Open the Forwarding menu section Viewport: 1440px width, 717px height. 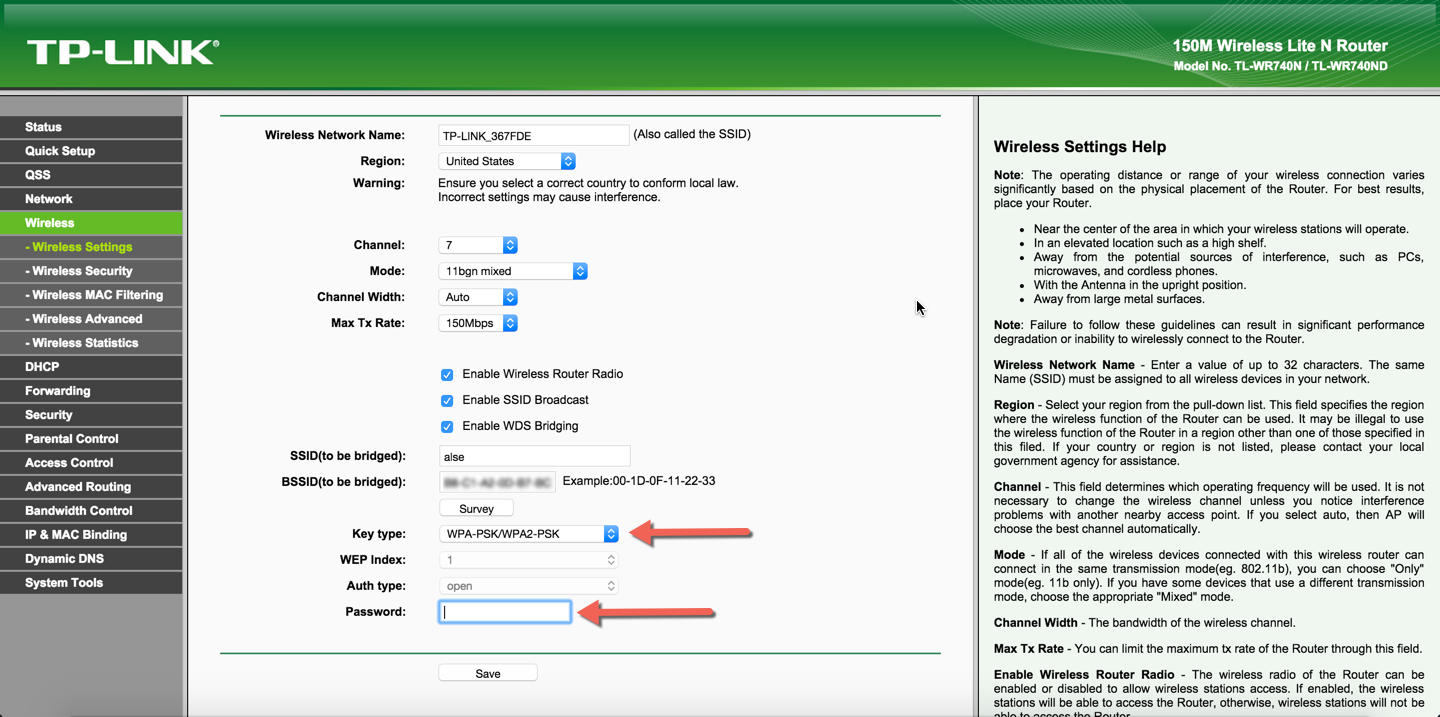click(91, 391)
